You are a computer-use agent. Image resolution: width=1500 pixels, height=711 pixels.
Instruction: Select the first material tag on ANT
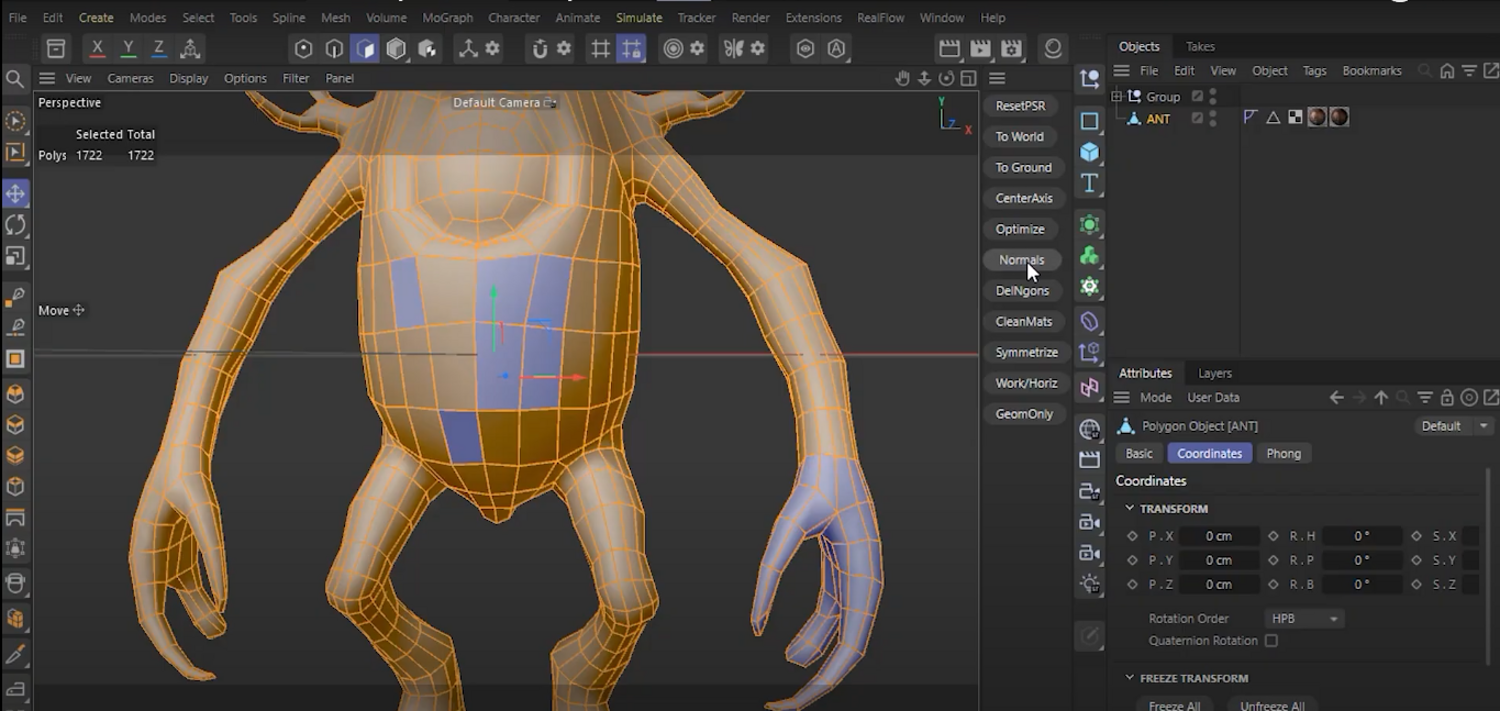pyautogui.click(x=1317, y=117)
